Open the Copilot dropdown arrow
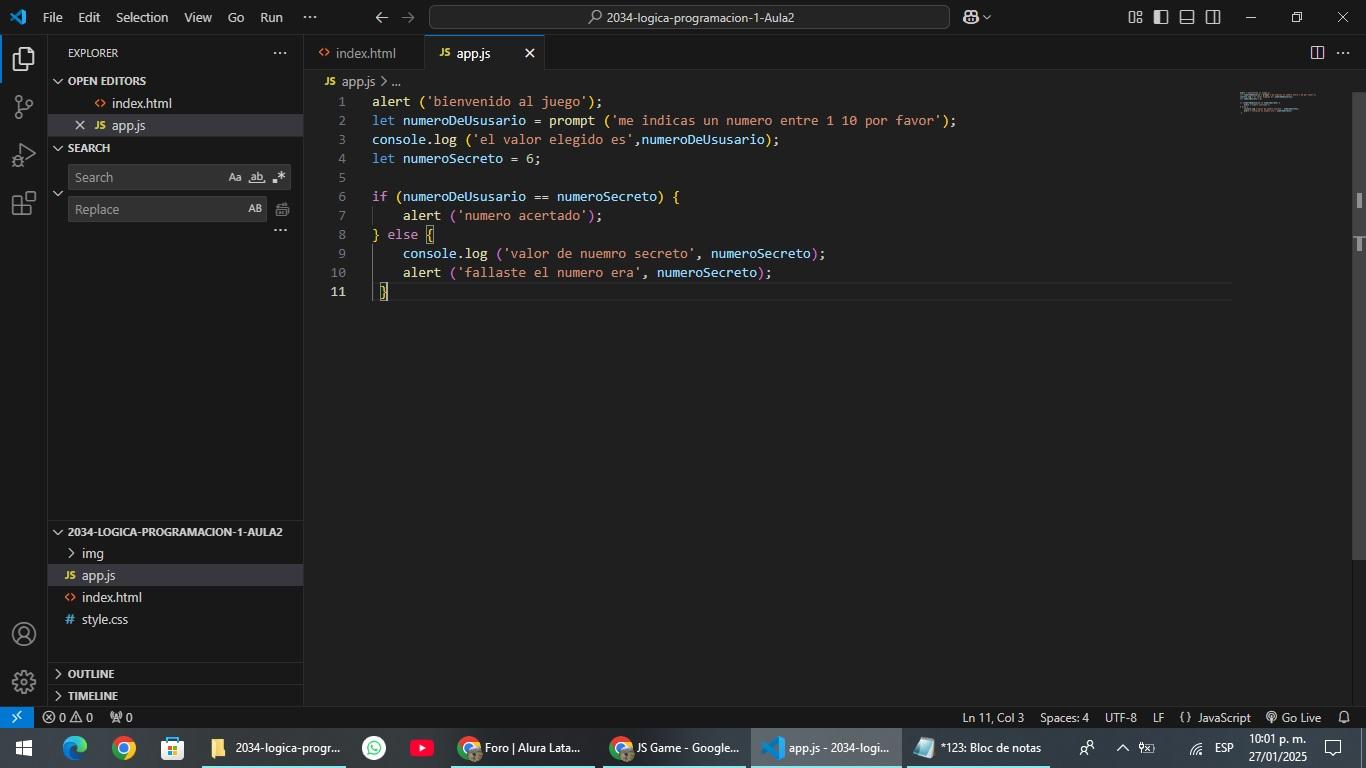 coord(987,17)
